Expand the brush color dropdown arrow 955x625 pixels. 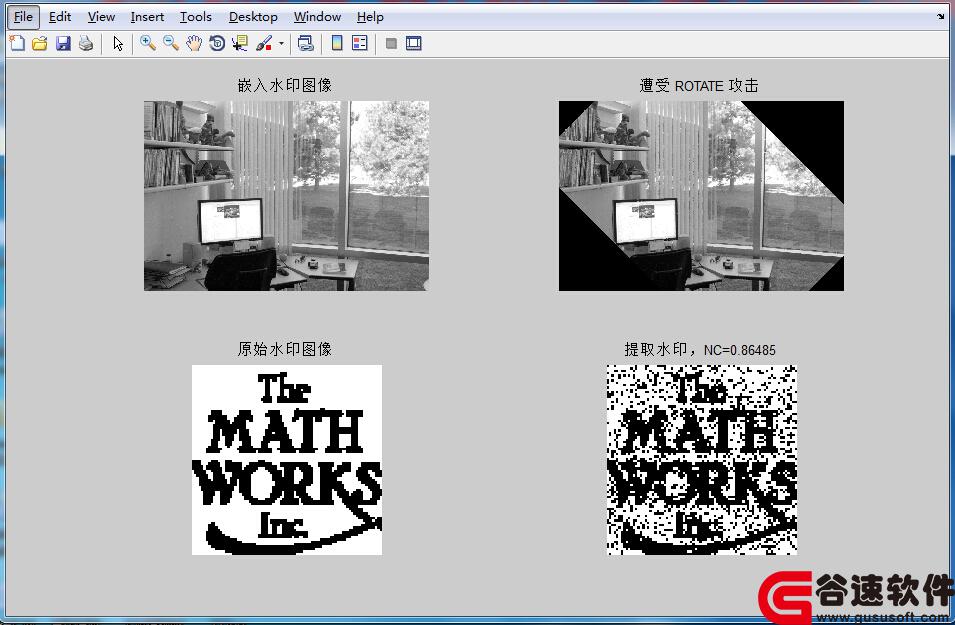point(281,43)
